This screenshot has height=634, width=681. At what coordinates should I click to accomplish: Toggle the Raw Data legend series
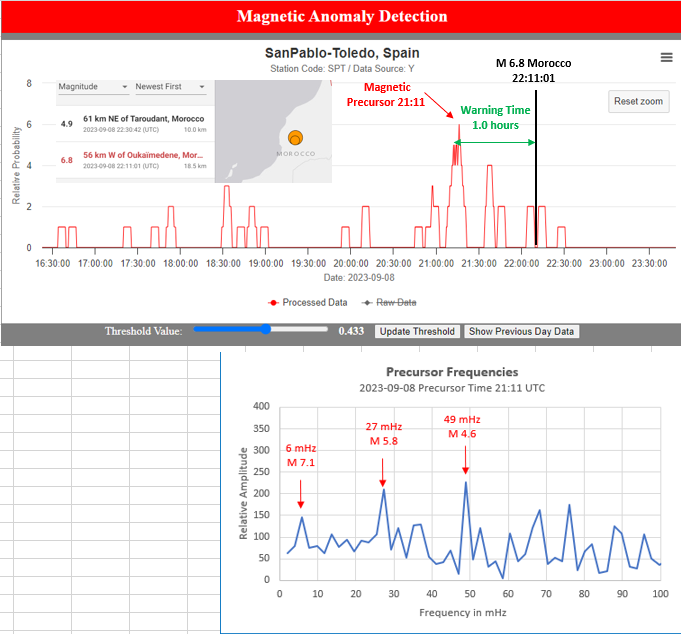[x=389, y=303]
